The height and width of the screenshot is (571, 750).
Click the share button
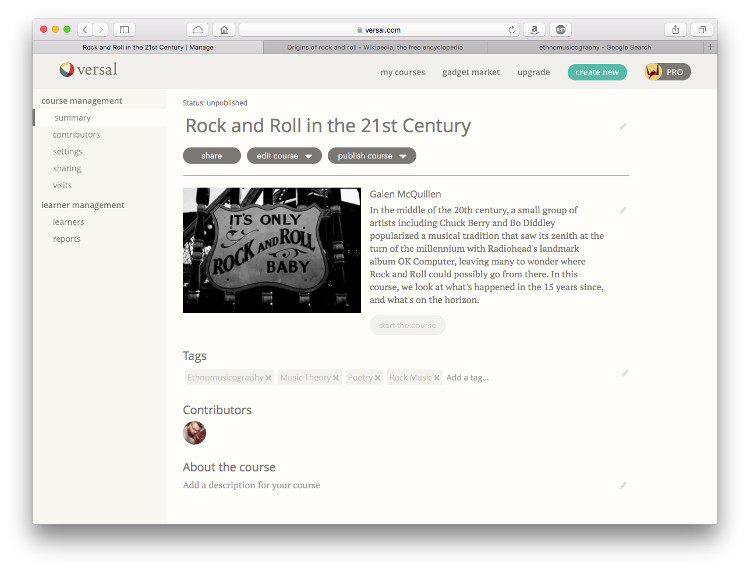(x=211, y=155)
